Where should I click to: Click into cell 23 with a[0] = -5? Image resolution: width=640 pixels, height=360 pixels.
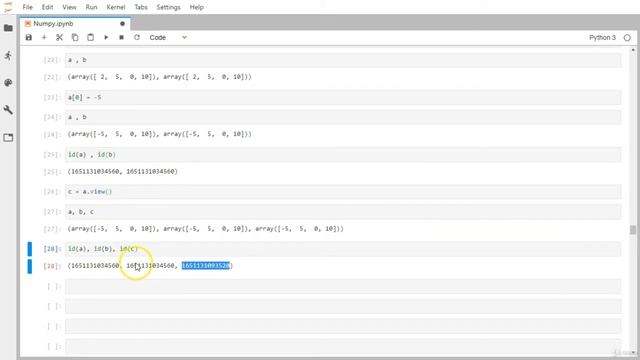point(343,98)
